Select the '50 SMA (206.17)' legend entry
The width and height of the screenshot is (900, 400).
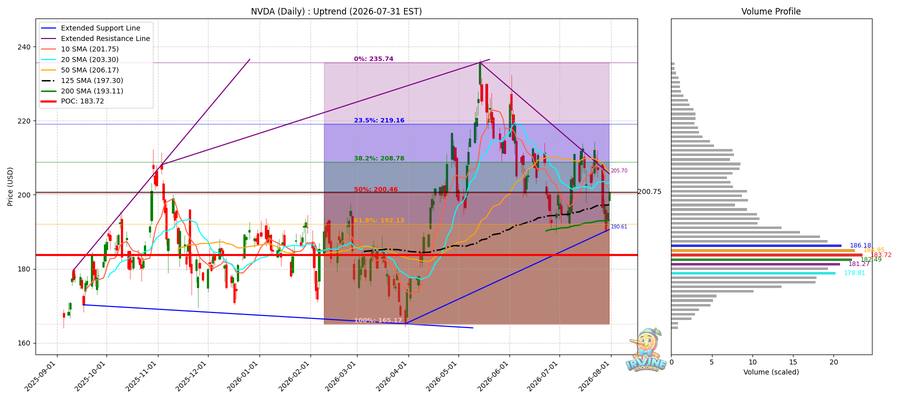pyautogui.click(x=90, y=70)
